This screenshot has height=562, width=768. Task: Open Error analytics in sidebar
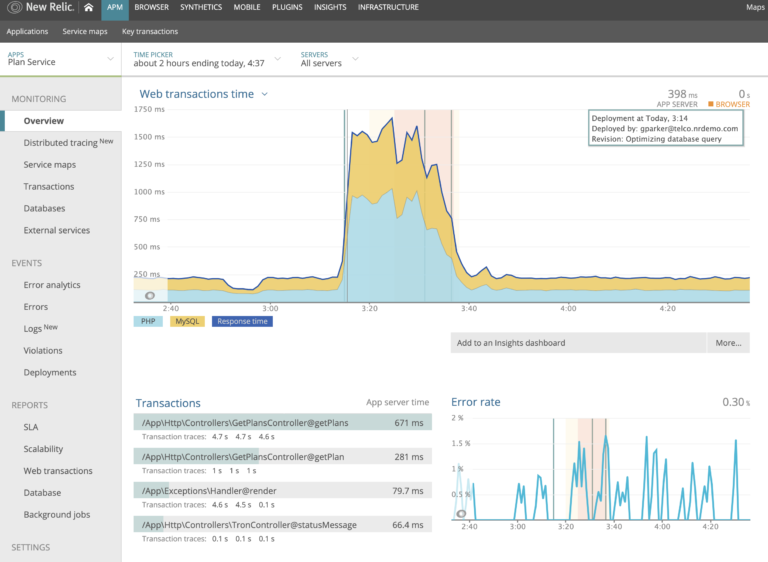(52, 285)
